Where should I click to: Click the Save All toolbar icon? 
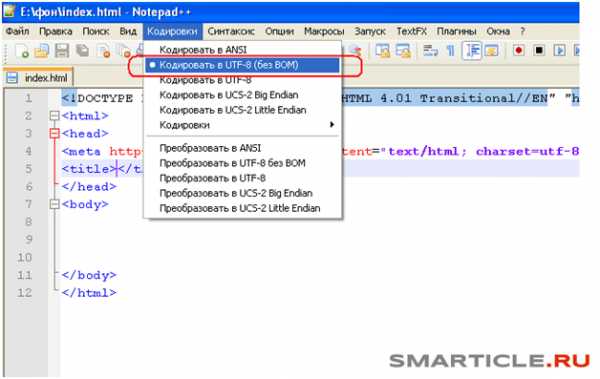tap(82, 51)
